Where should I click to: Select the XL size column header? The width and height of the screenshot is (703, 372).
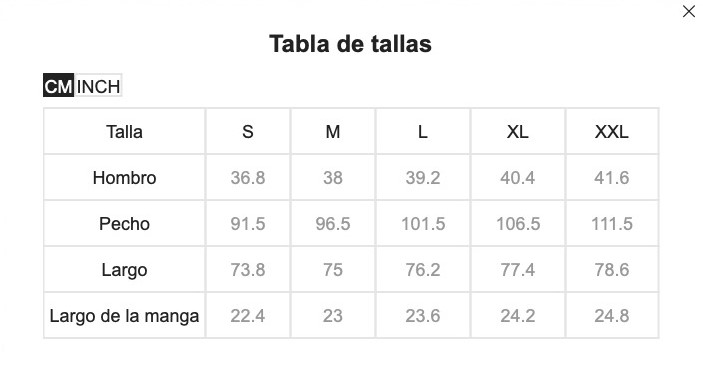[x=518, y=132]
